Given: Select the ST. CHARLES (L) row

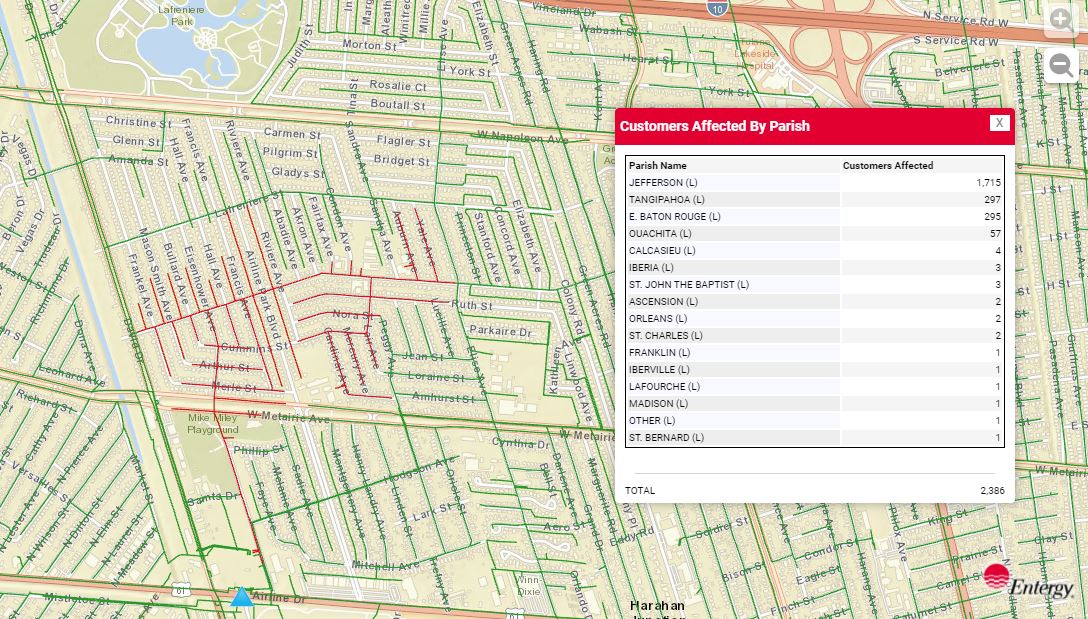Looking at the screenshot, I should click(815, 335).
